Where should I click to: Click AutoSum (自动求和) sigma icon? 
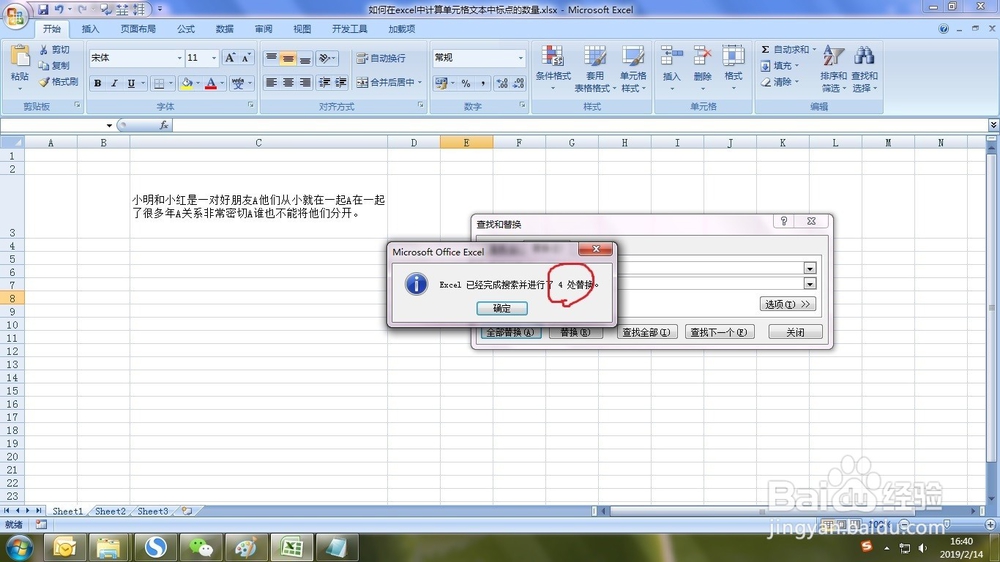pos(765,50)
